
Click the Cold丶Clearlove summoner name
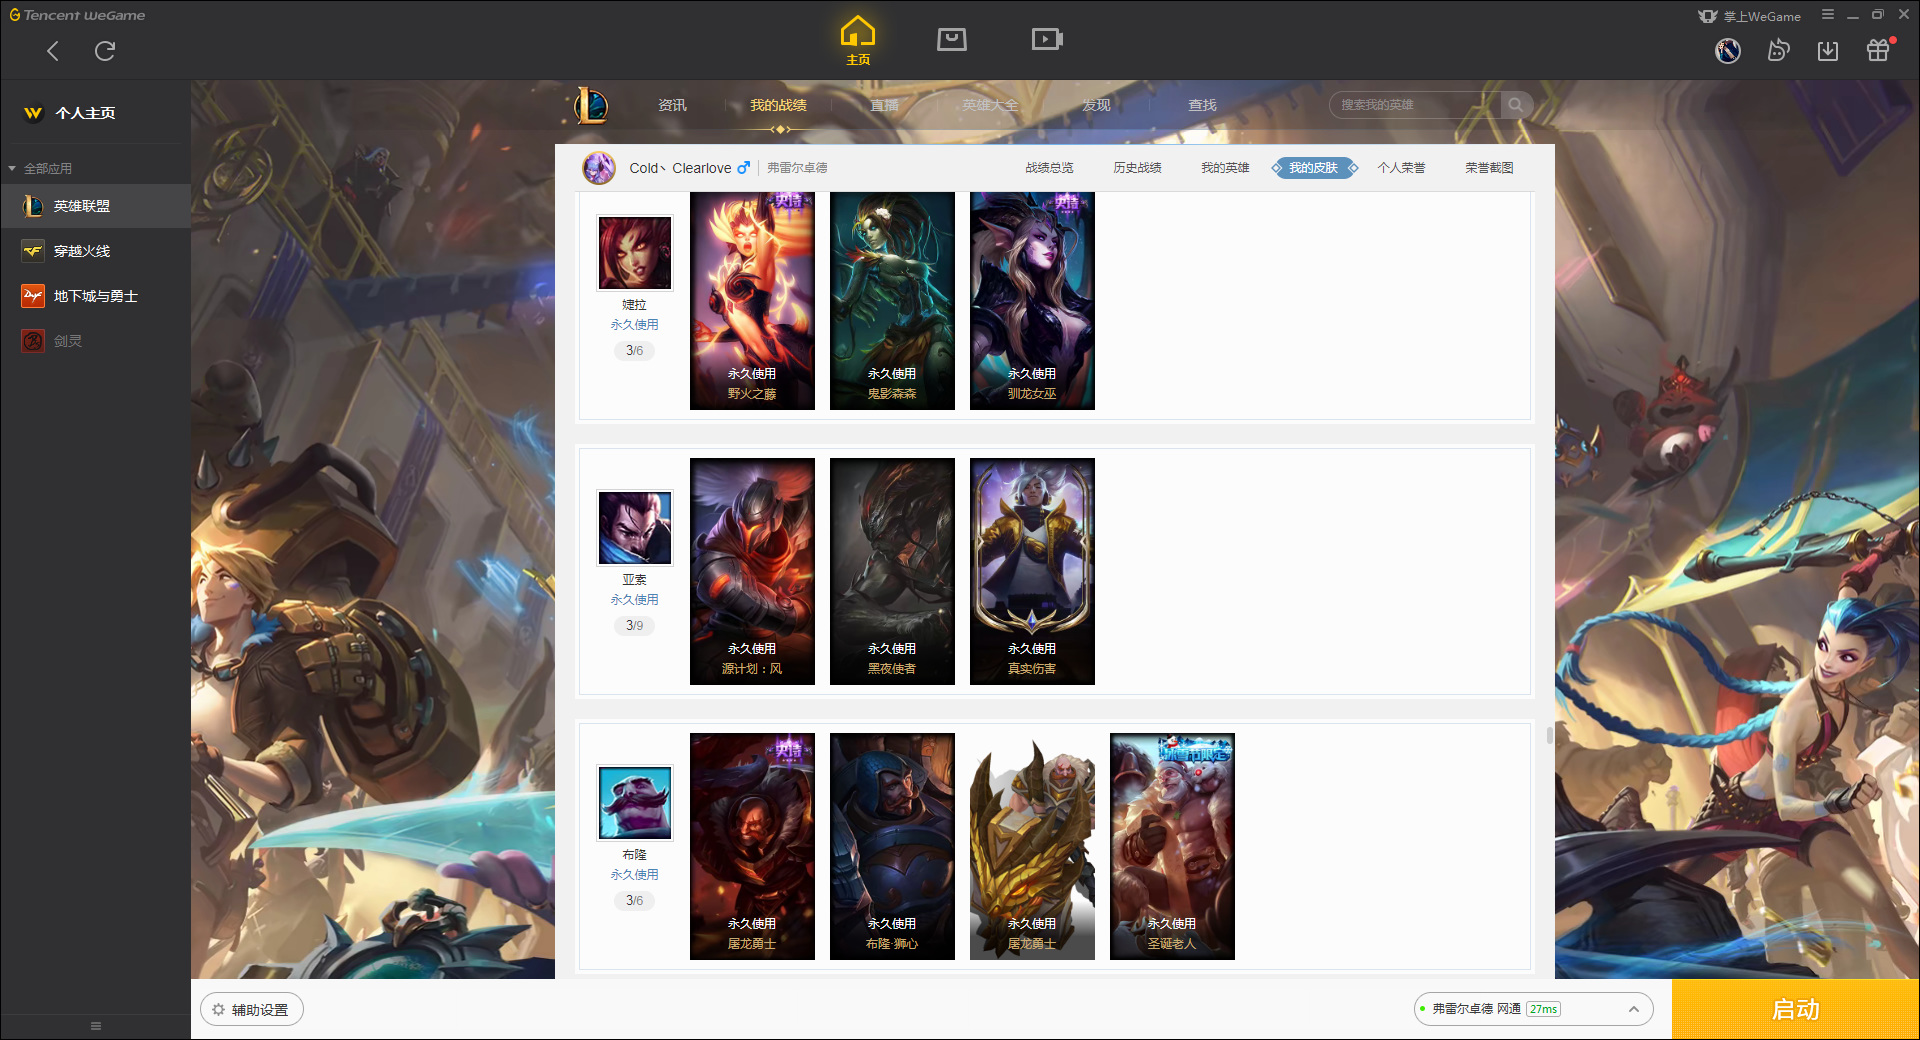(680, 168)
